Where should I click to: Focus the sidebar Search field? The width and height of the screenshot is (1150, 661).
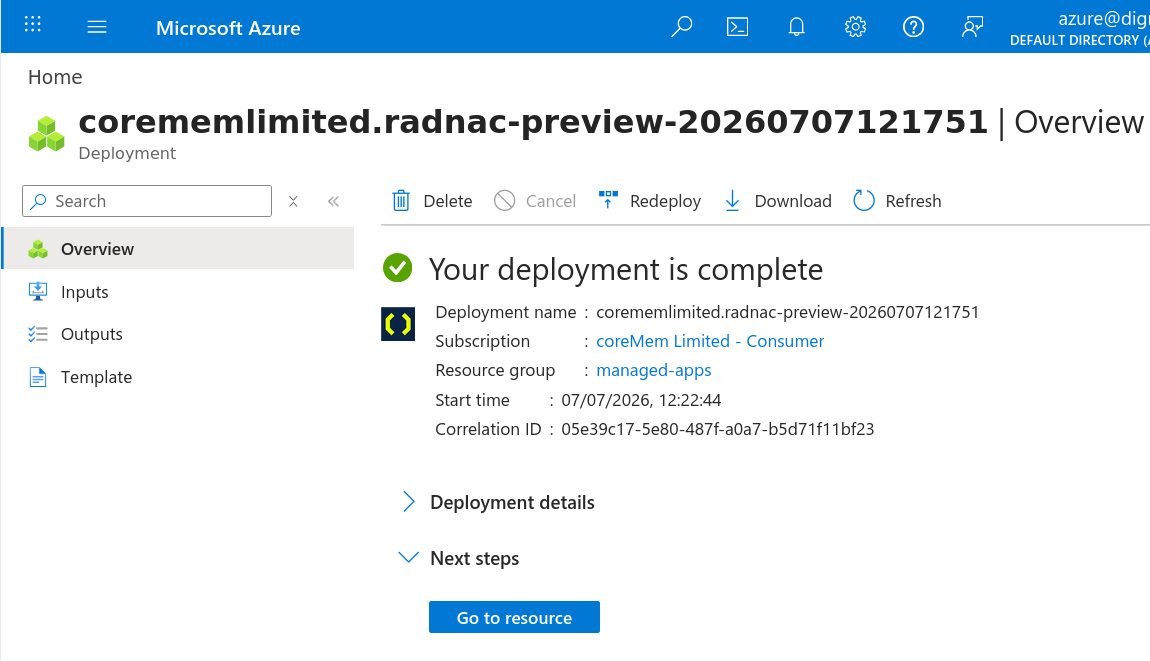147,201
